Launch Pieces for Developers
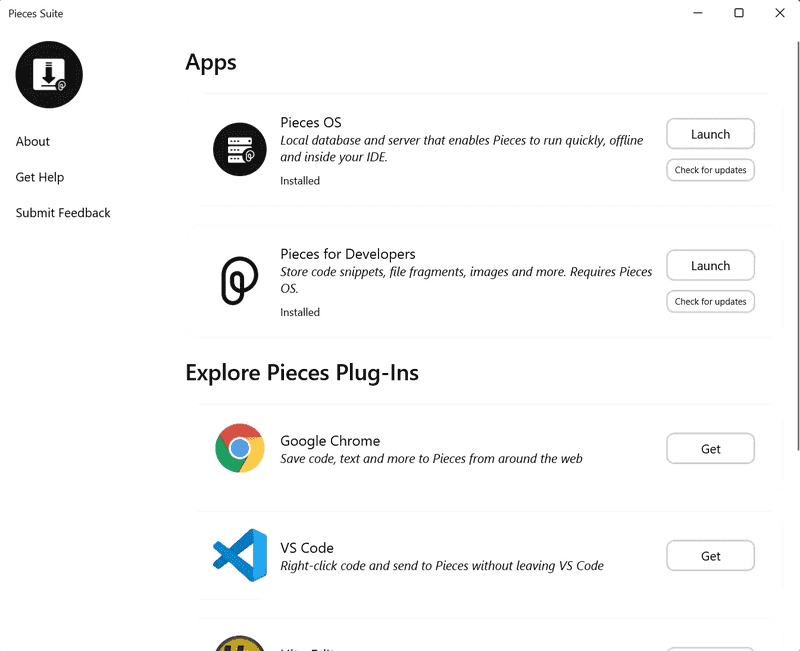800x651 pixels. [710, 265]
